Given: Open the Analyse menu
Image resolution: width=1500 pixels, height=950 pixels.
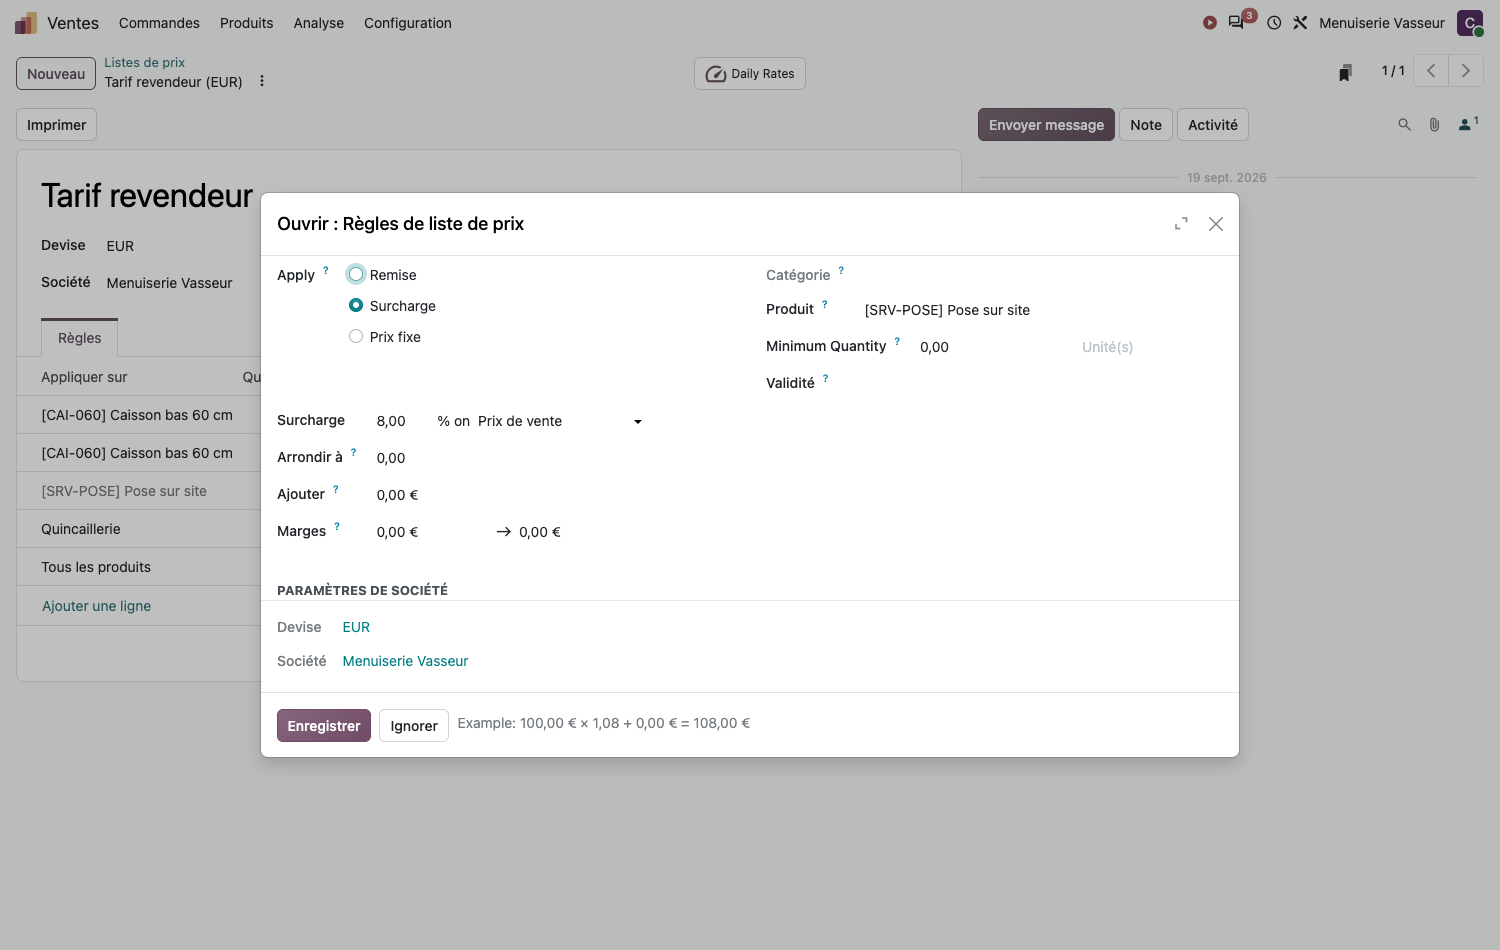Looking at the screenshot, I should click(319, 23).
